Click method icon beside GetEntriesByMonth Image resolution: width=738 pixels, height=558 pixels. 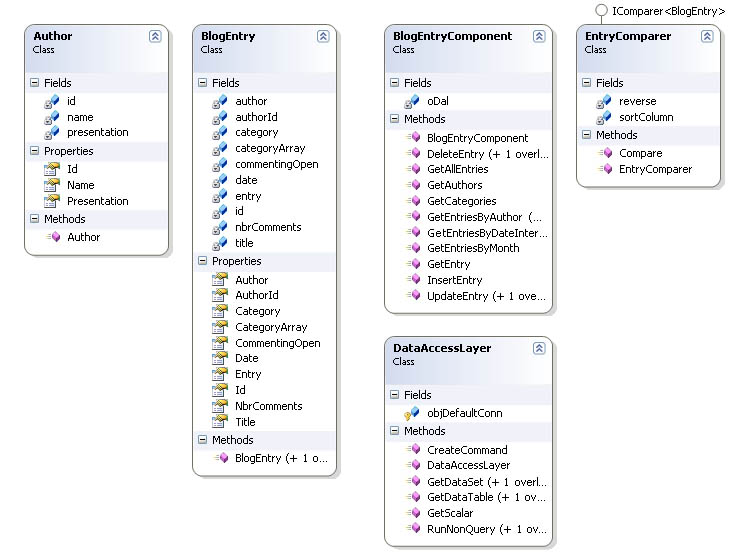[x=414, y=248]
